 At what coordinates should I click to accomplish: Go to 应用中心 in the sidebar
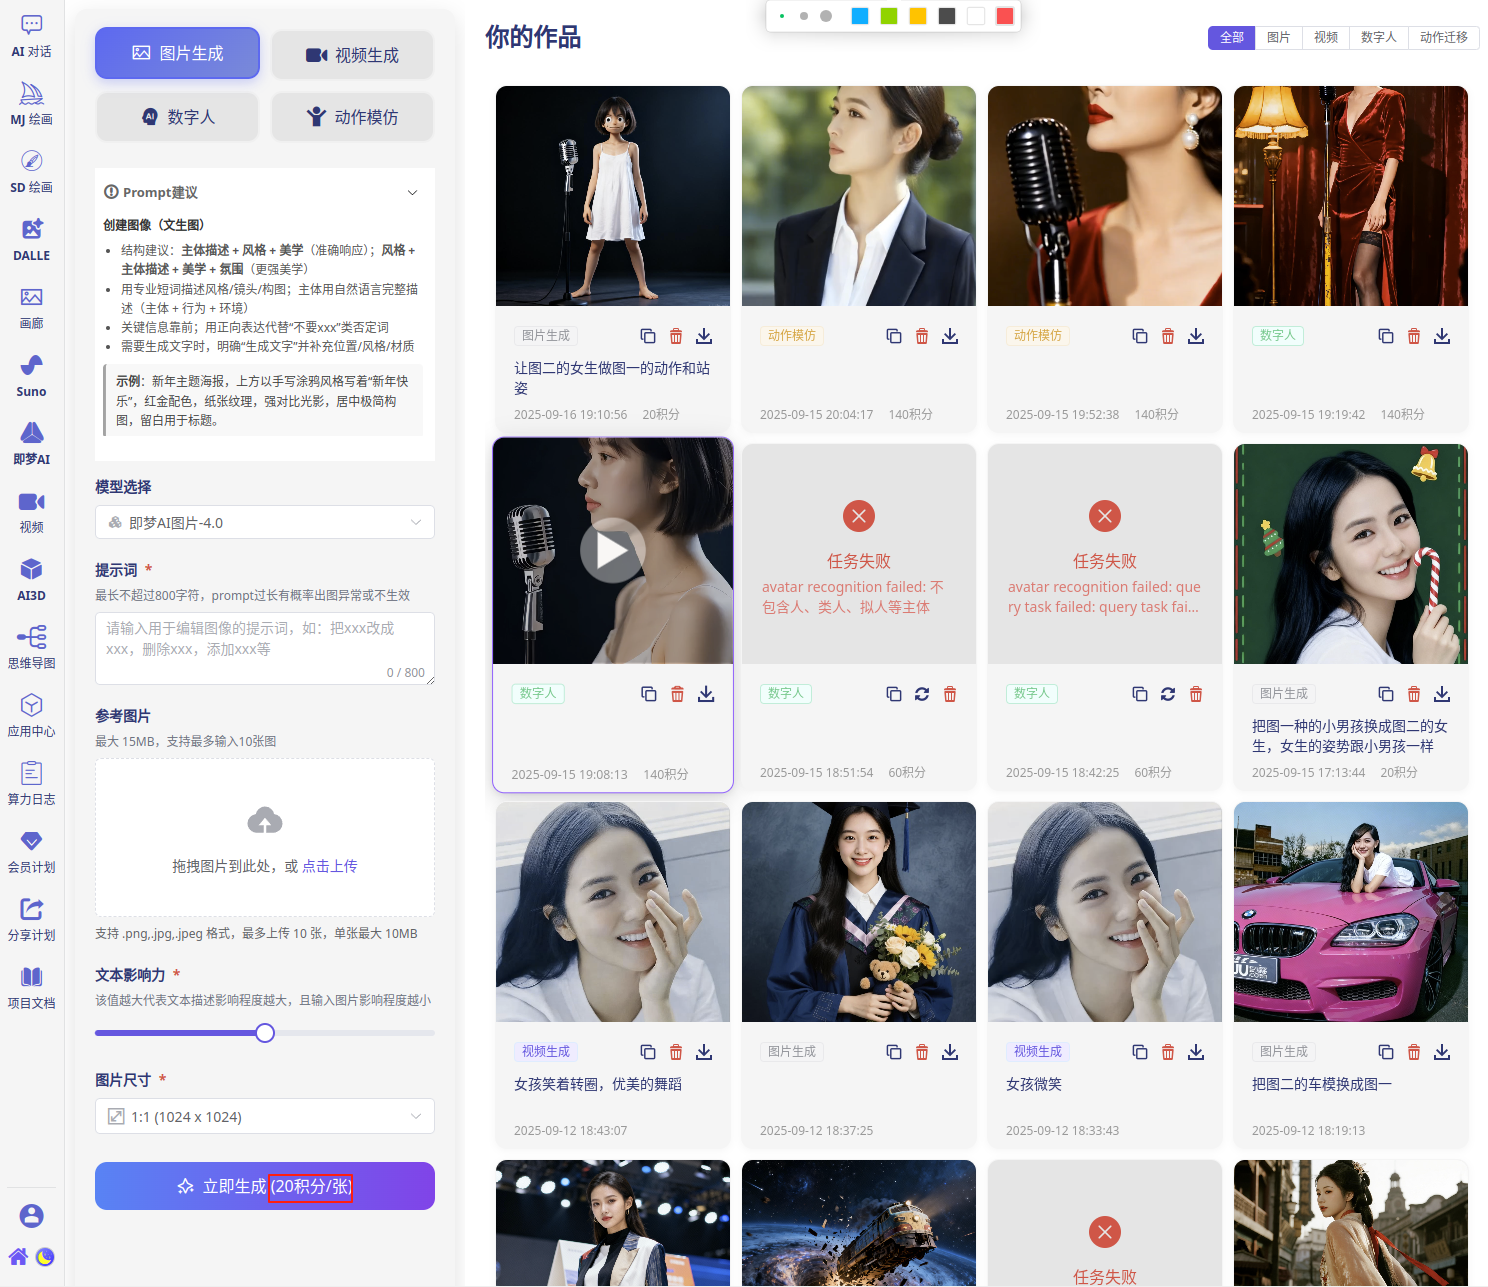tap(32, 716)
